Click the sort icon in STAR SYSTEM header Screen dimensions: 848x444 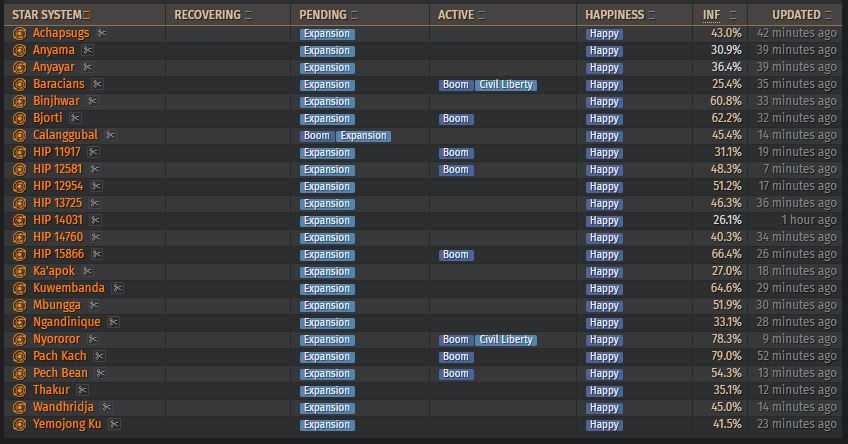(x=87, y=15)
